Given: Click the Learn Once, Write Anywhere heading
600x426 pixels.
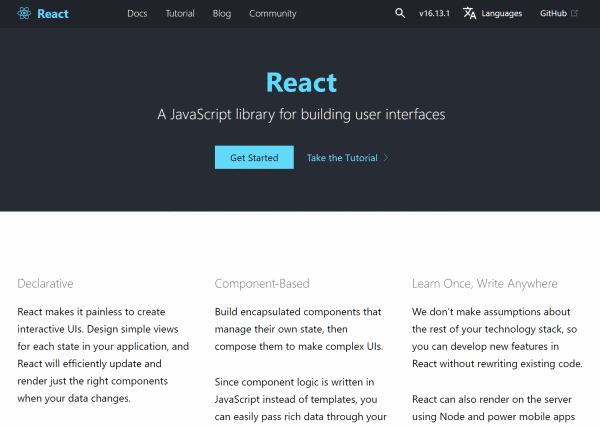Looking at the screenshot, I should pos(485,284).
